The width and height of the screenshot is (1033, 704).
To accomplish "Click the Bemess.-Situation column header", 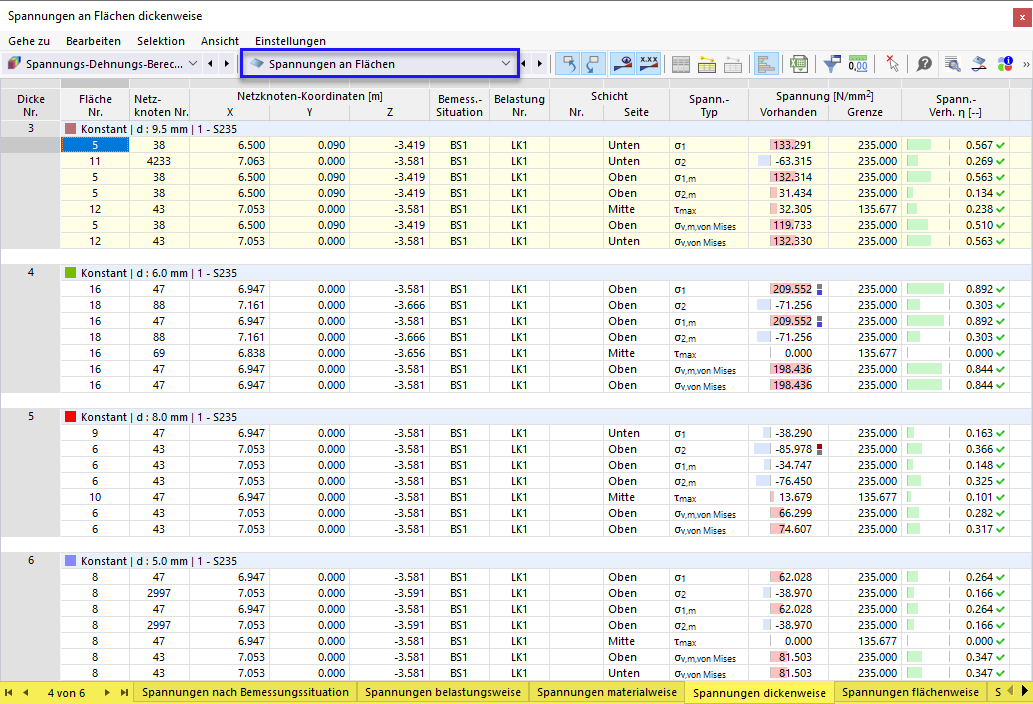I will tap(459, 105).
